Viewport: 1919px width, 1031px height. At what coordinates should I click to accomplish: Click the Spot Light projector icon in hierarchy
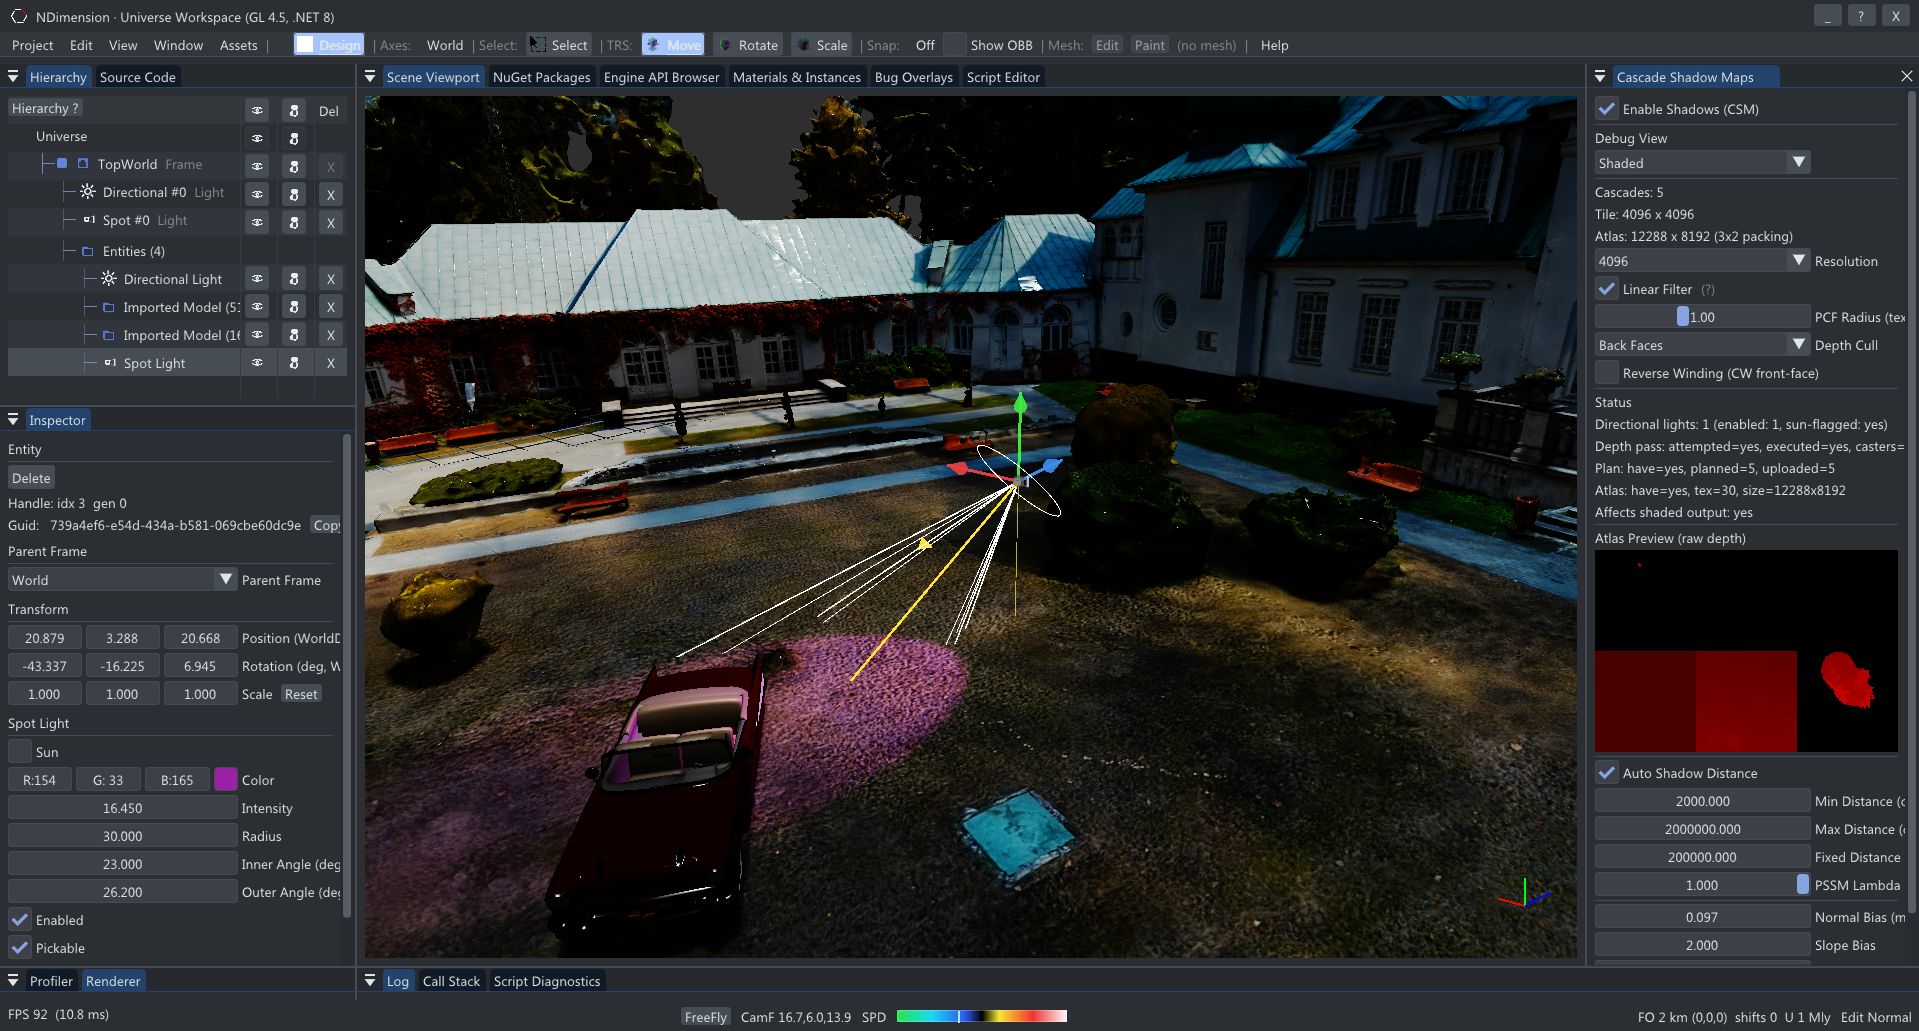coord(110,362)
